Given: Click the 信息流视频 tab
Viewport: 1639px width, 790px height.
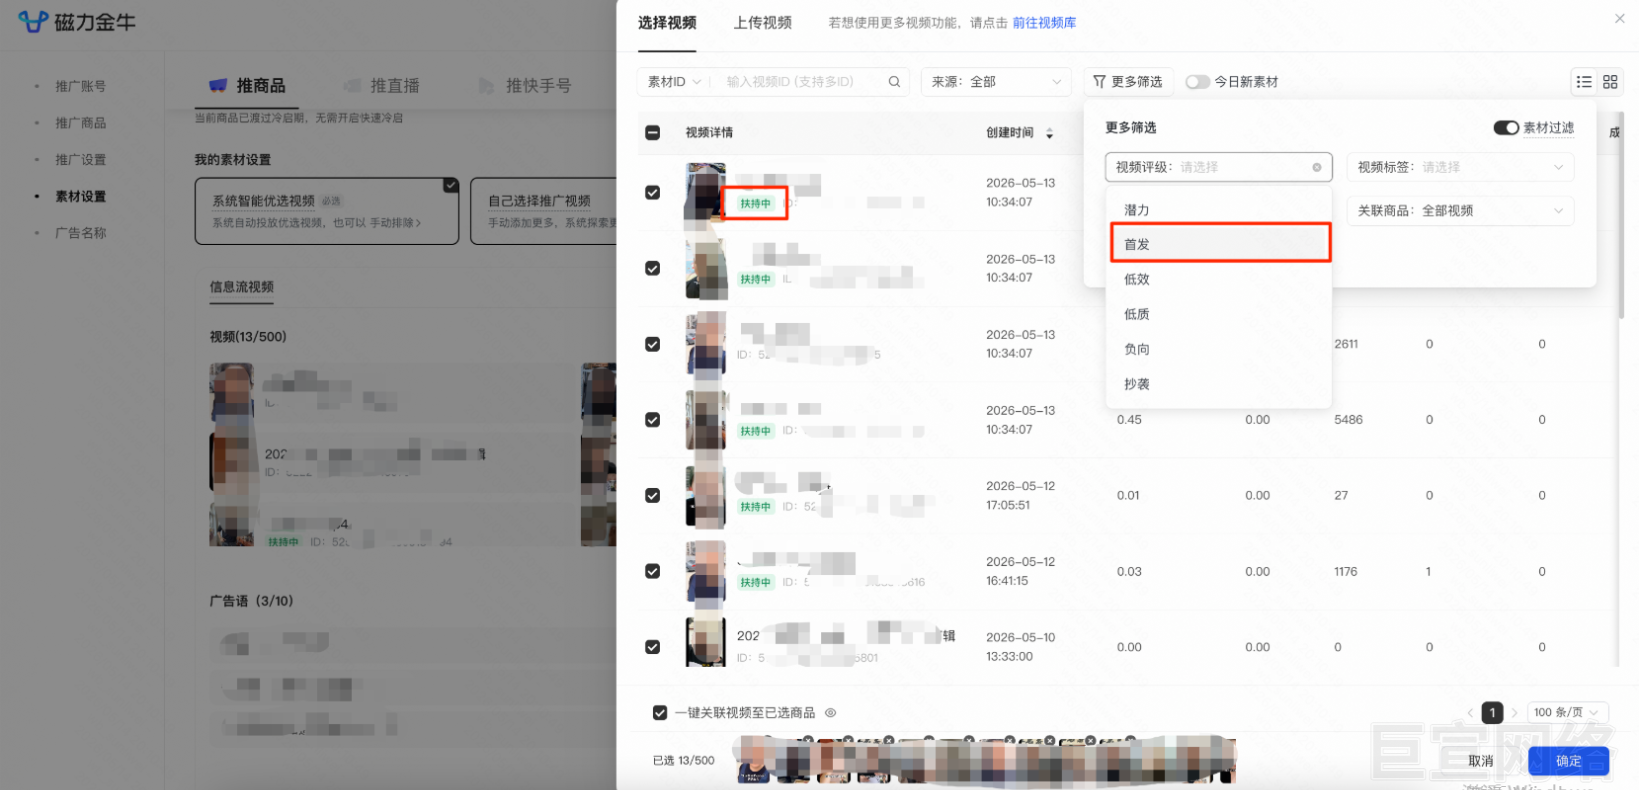Looking at the screenshot, I should [x=242, y=287].
